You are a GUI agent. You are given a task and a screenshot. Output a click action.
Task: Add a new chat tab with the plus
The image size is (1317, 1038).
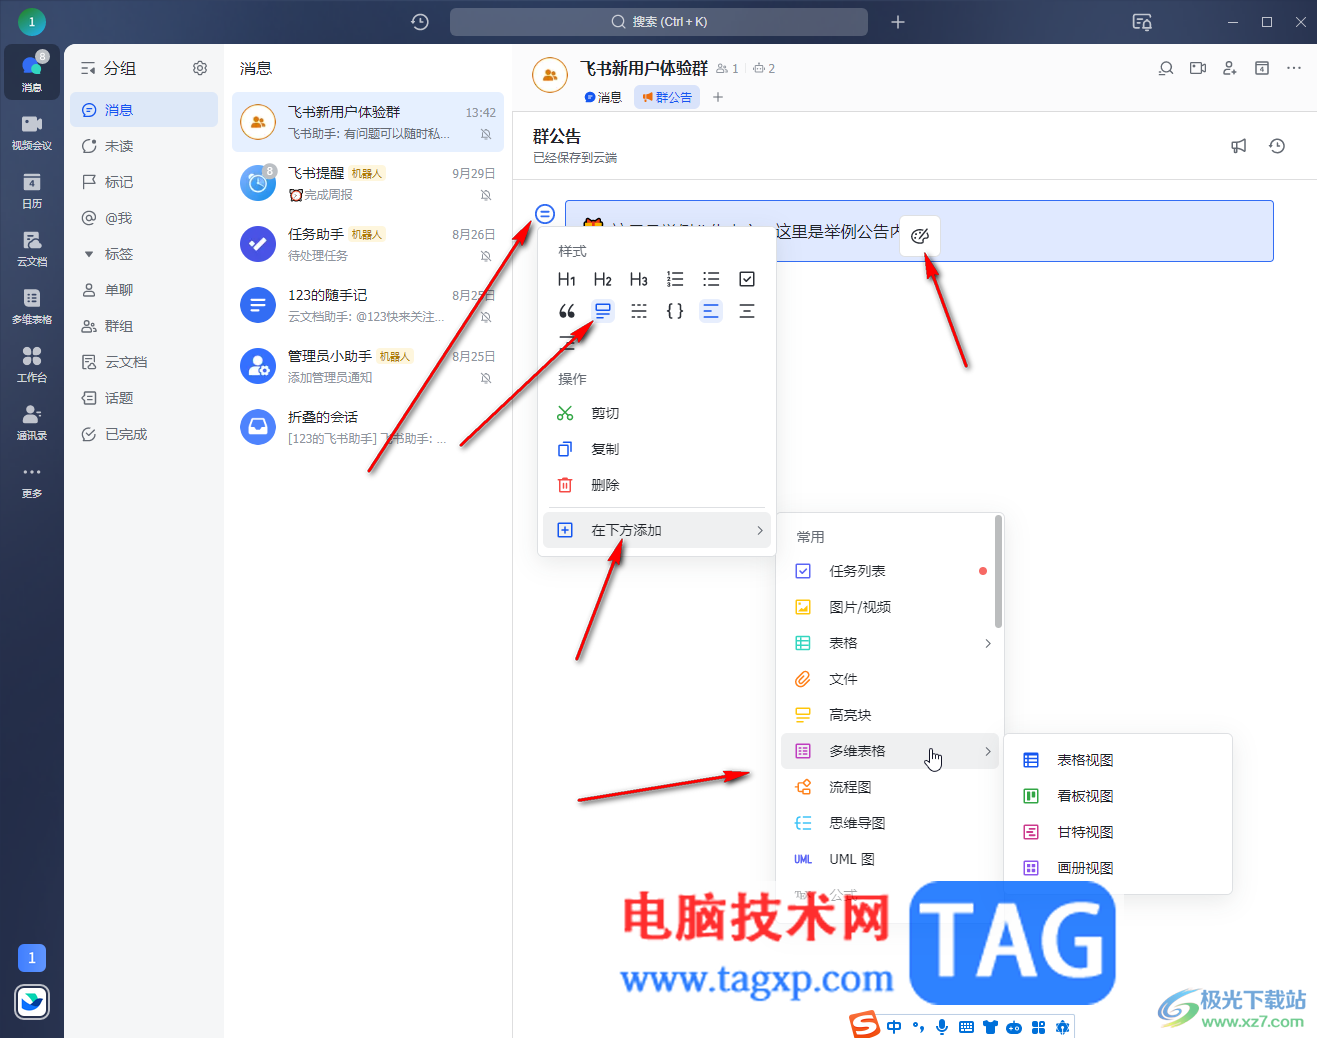718,97
